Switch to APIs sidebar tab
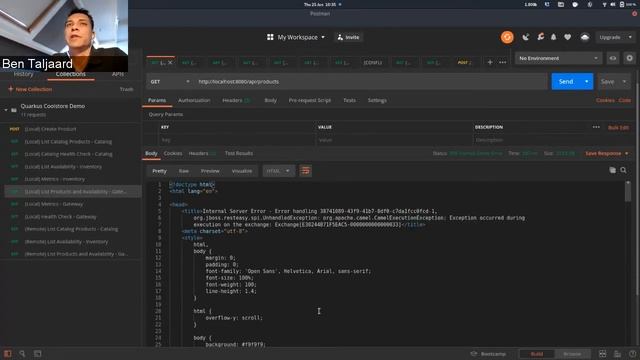Screen dimensions: 640x360 tap(118, 74)
